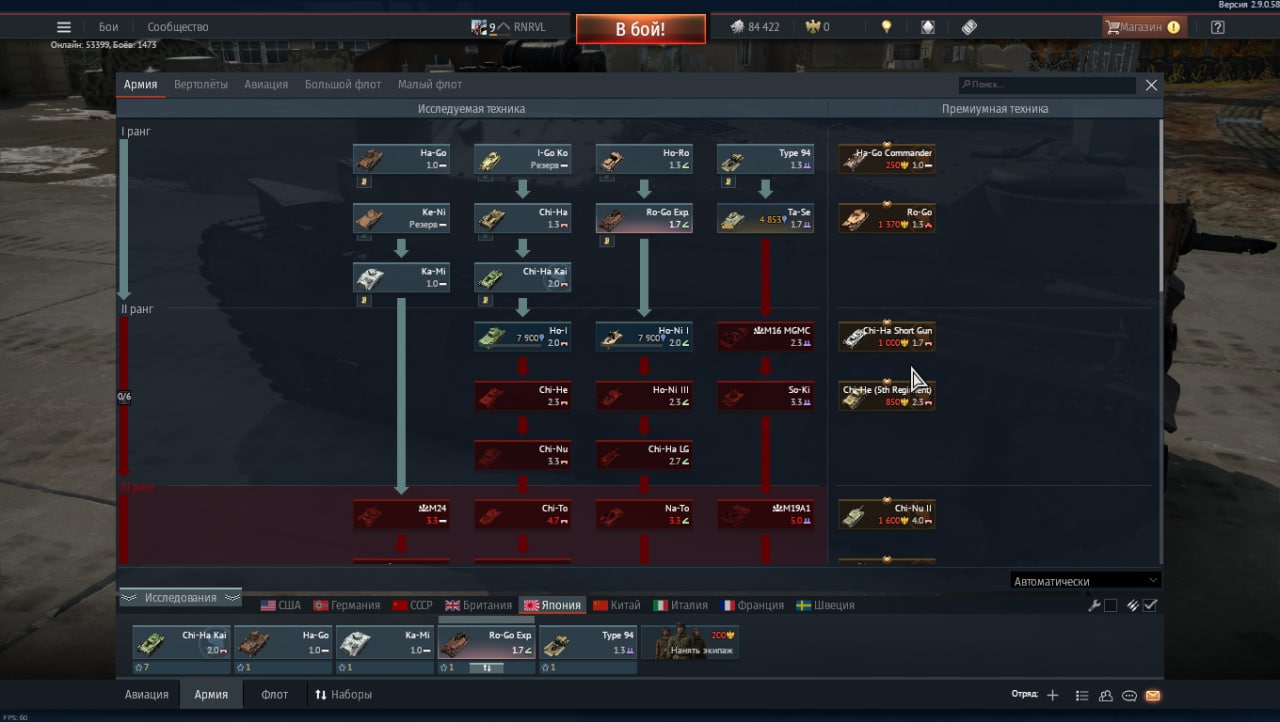This screenshot has width=1280, height=722.
Task: Select the Ha-Go tank in tree
Action: pyautogui.click(x=401, y=159)
